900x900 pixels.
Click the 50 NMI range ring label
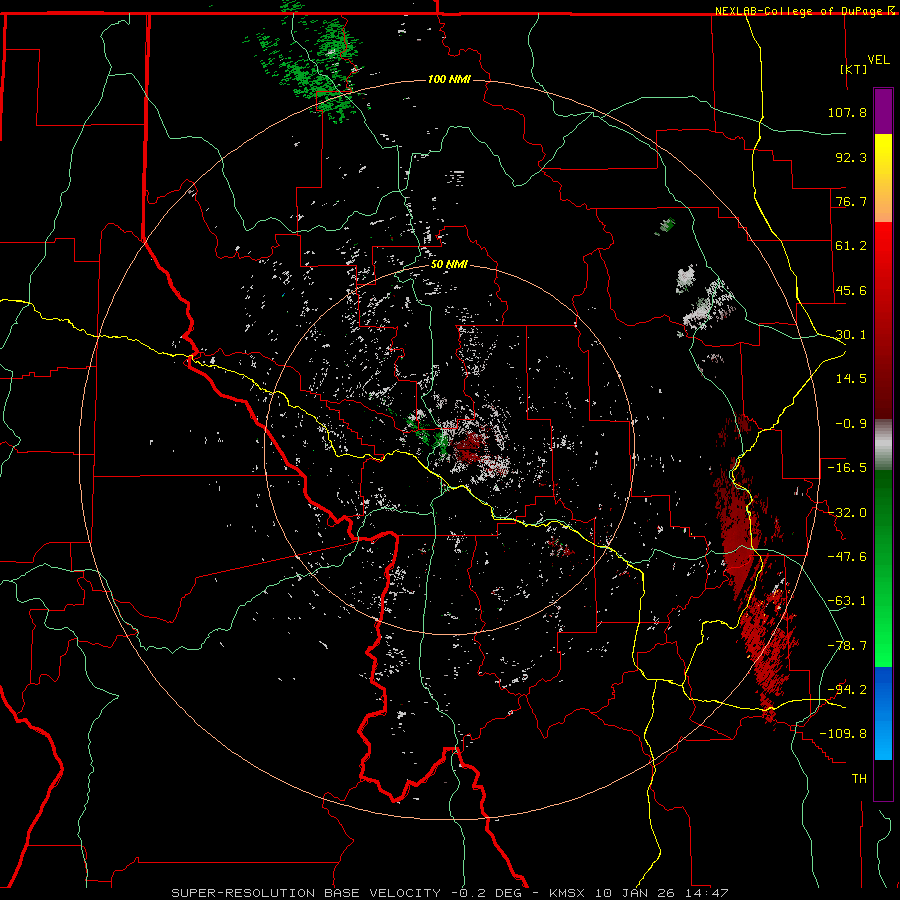pyautogui.click(x=449, y=264)
